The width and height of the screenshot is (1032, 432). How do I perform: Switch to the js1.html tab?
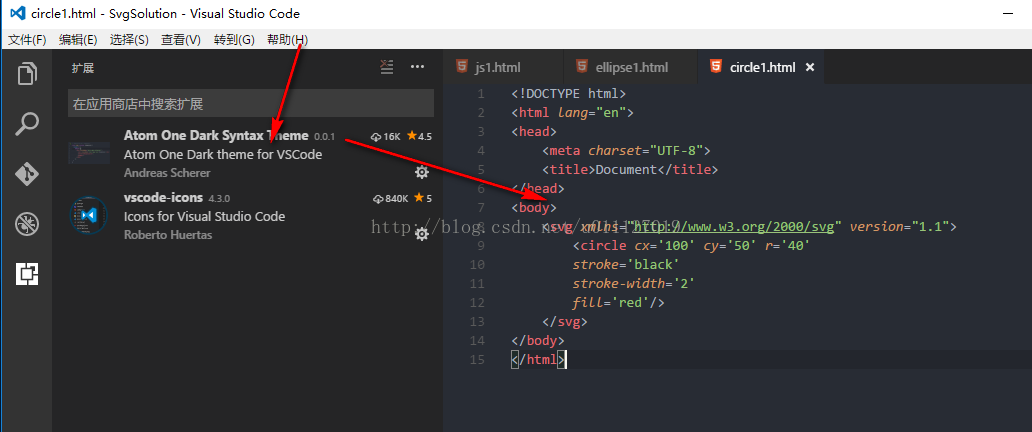[x=503, y=67]
